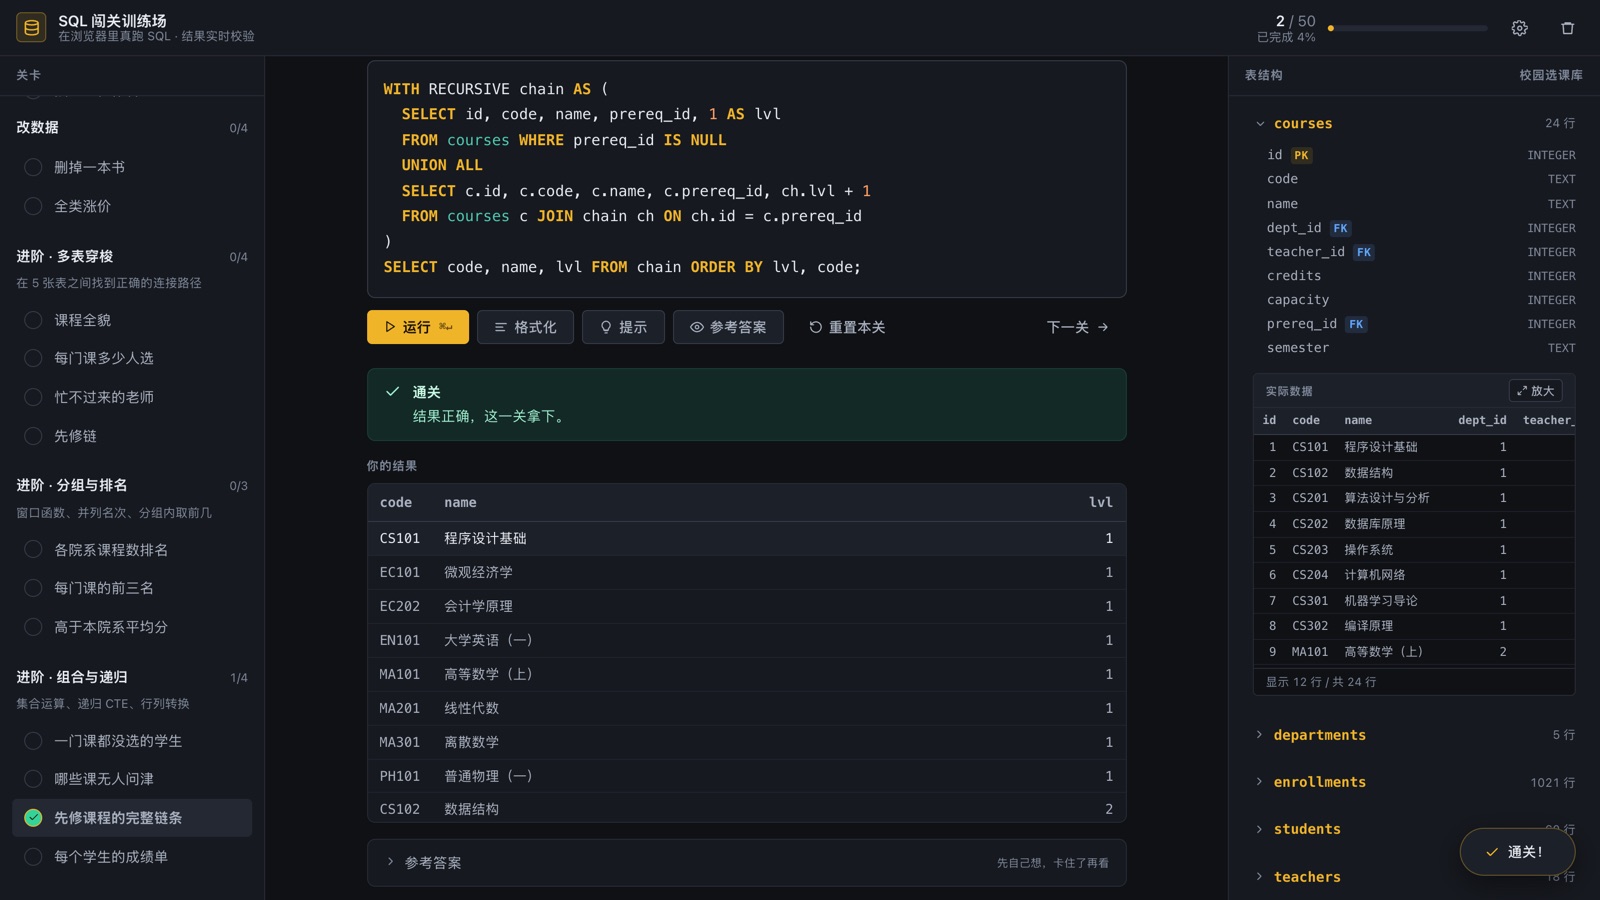Select the 每门课多少人选 level
This screenshot has height=900, width=1600.
pos(132,358)
